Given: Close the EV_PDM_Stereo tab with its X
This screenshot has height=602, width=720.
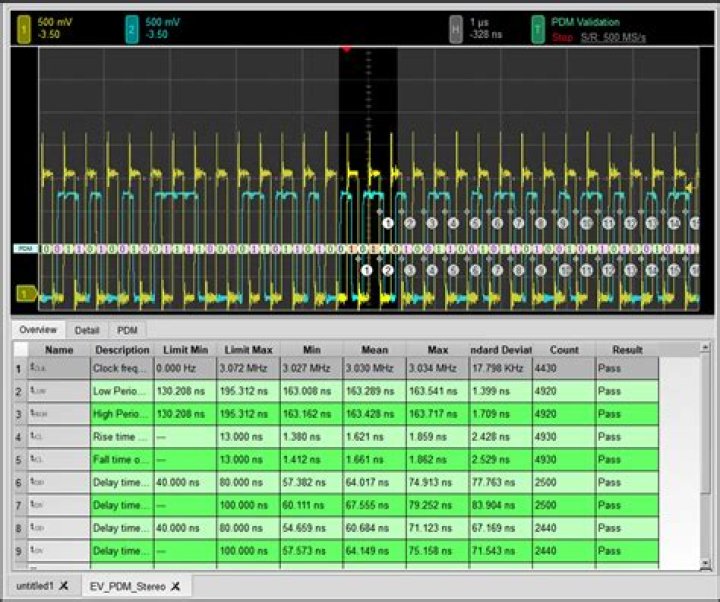Looking at the screenshot, I should click(175, 586).
